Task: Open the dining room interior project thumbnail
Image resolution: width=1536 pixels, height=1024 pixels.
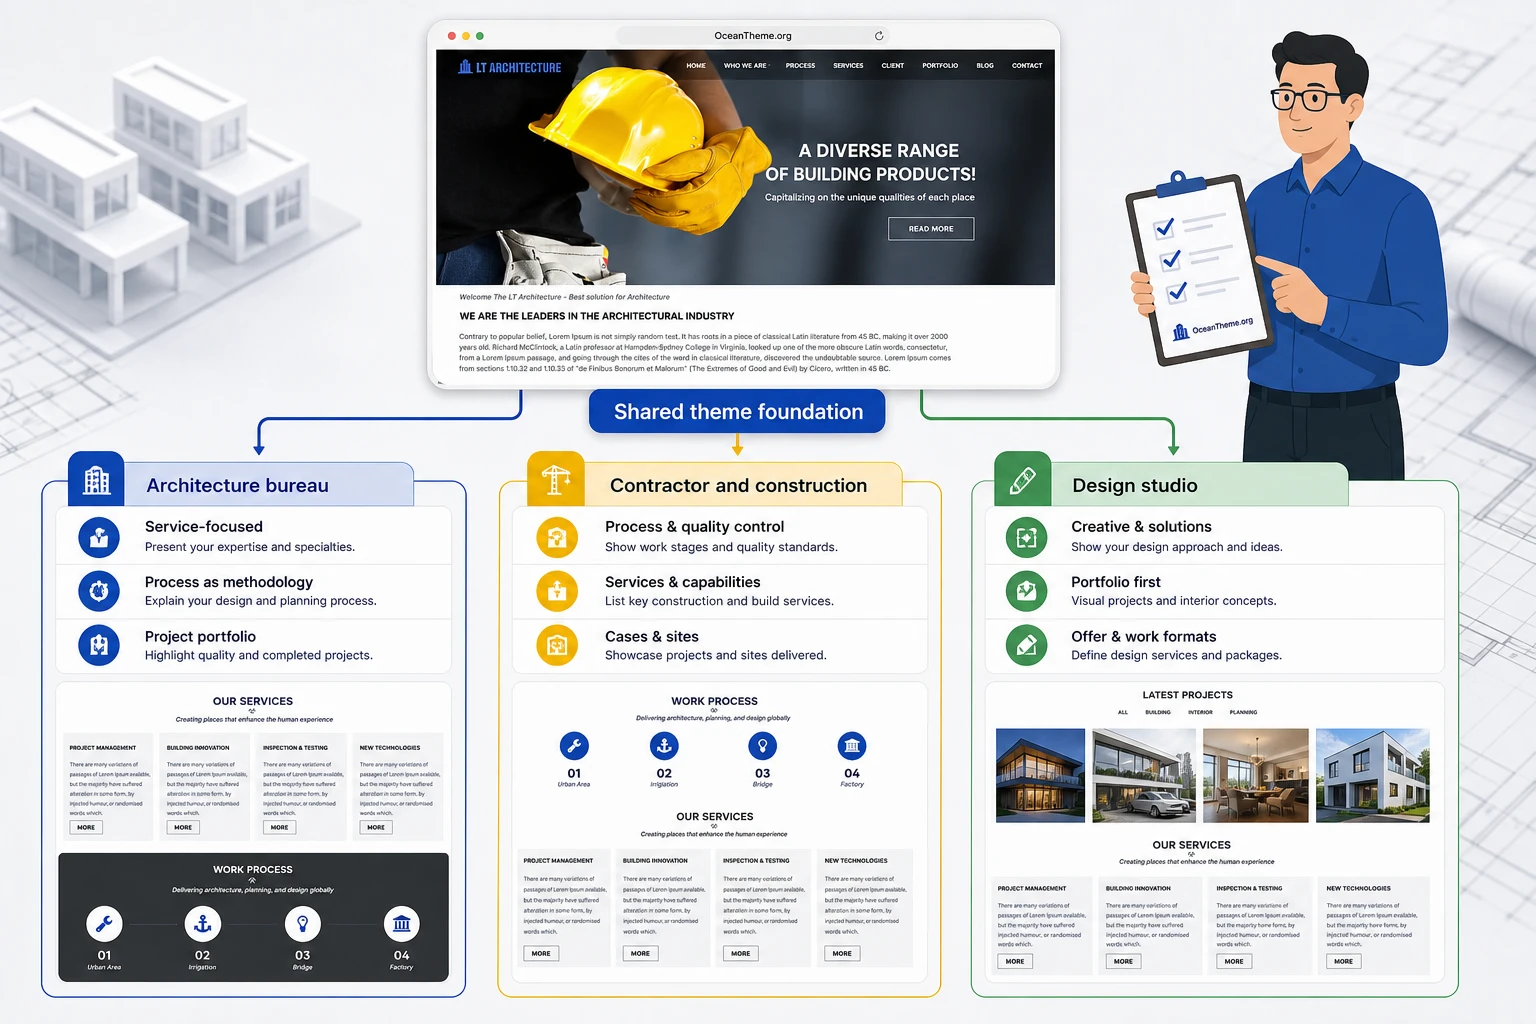Action: point(1255,775)
